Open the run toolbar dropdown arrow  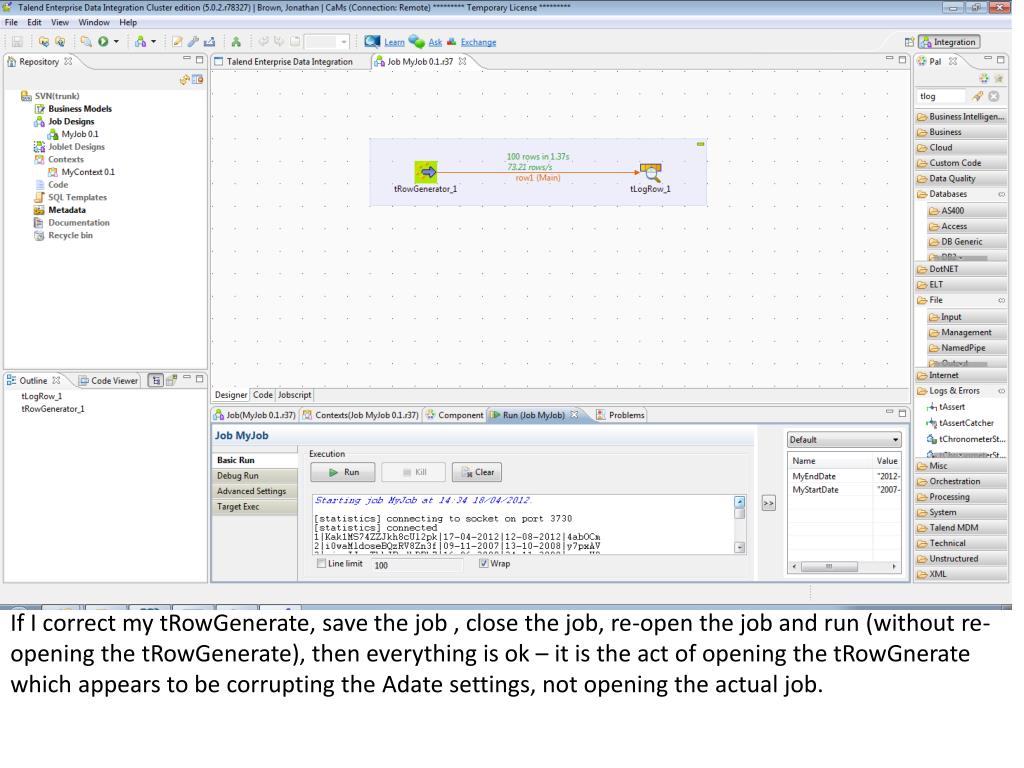(116, 42)
